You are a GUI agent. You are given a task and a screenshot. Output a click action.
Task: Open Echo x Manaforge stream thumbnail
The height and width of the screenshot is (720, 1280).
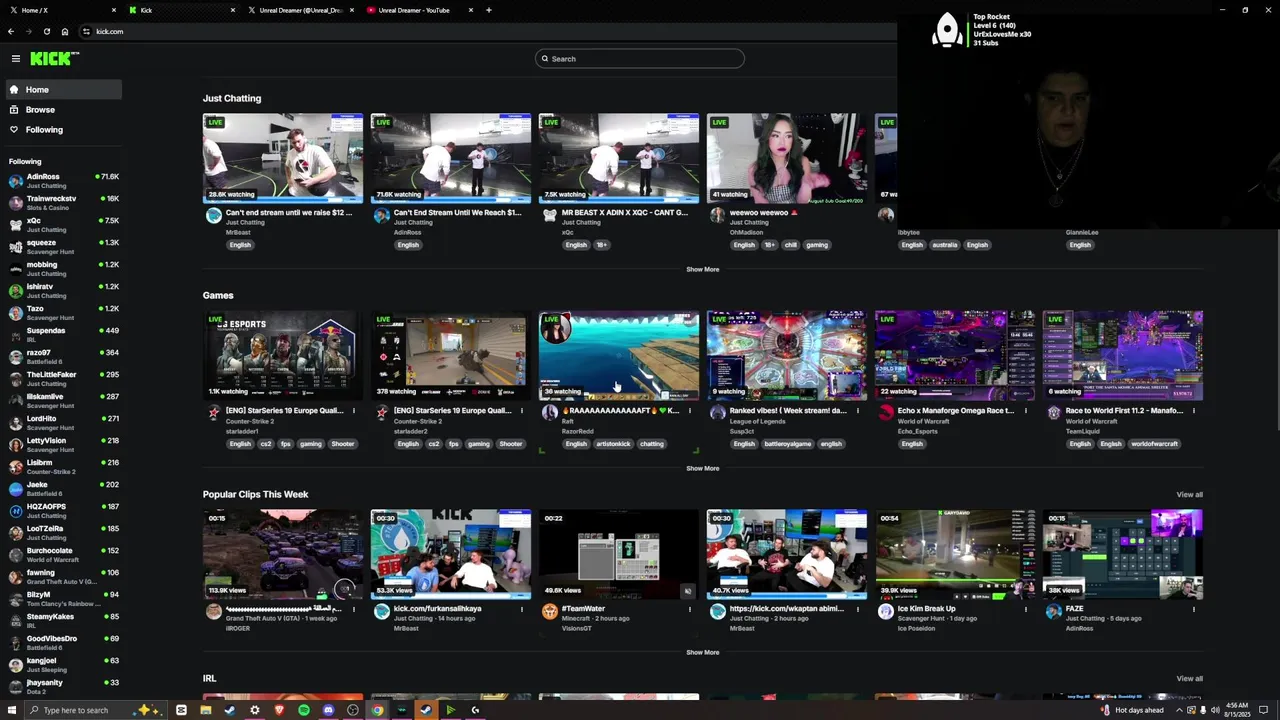(955, 355)
